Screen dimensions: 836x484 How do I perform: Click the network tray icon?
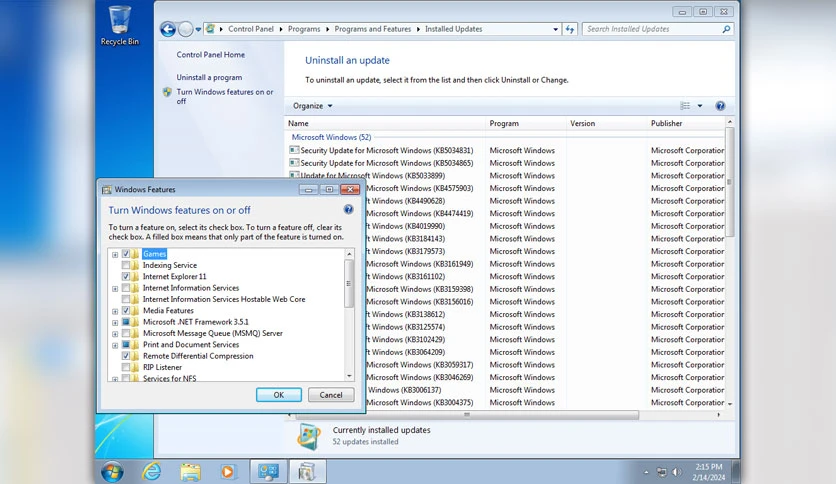(x=662, y=472)
